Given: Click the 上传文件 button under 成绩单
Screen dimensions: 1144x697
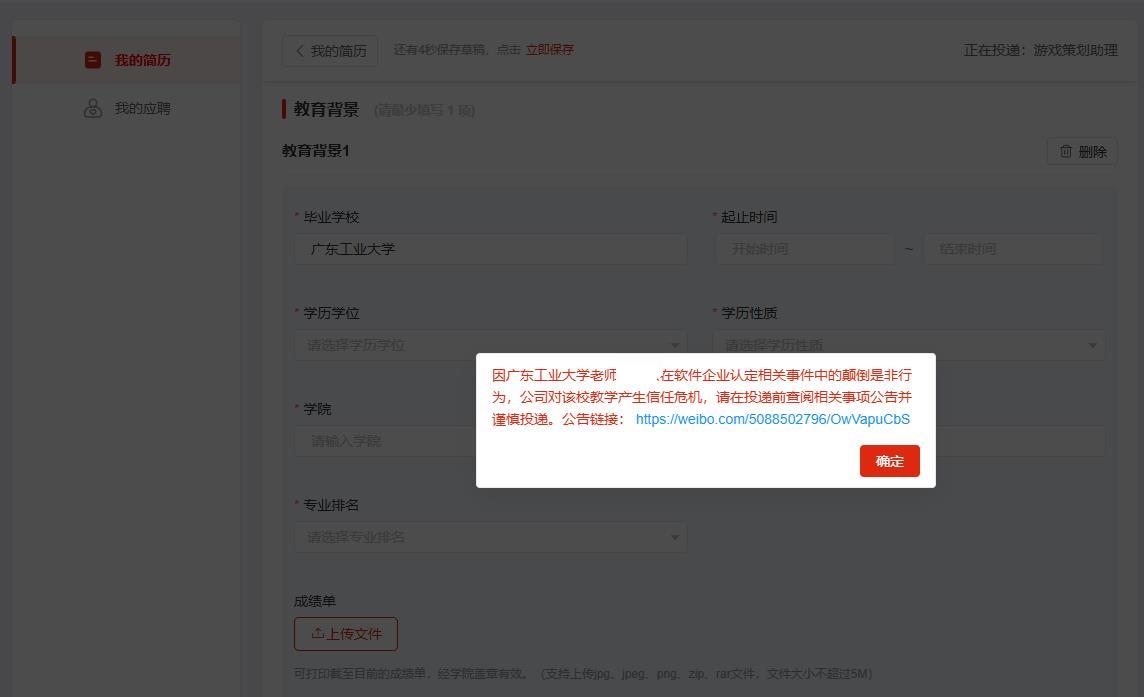Looking at the screenshot, I should pyautogui.click(x=345, y=633).
